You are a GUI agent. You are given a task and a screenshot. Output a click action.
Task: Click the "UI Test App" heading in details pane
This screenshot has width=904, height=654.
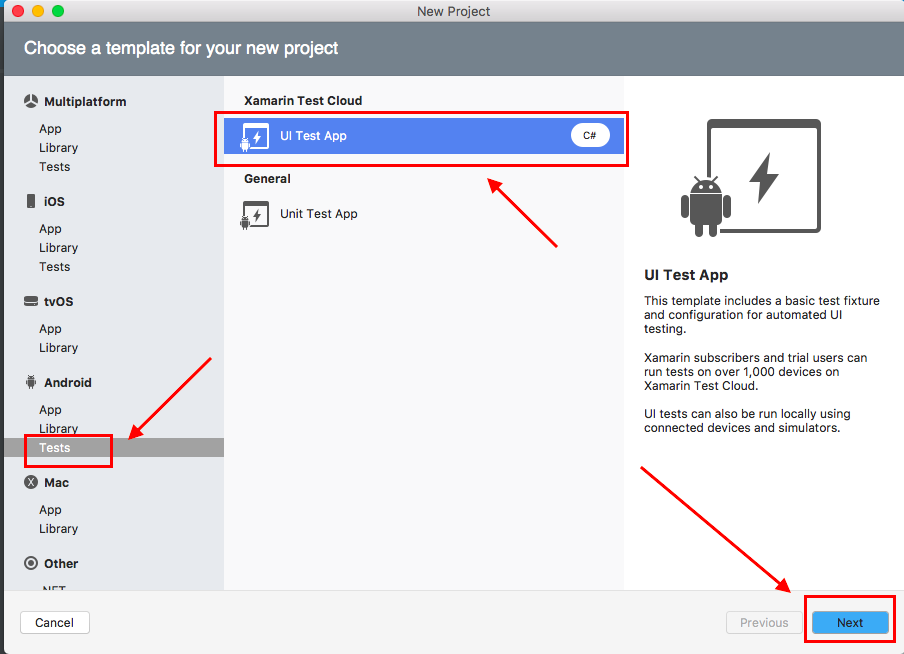click(686, 275)
